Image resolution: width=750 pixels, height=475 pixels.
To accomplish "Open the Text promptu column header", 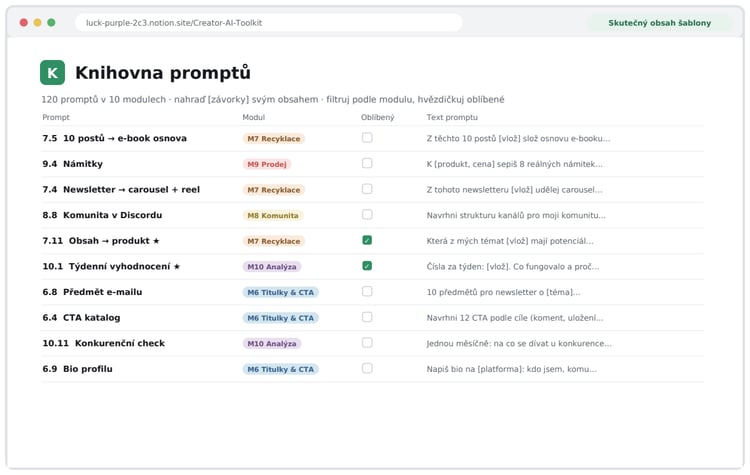I will click(x=452, y=117).
